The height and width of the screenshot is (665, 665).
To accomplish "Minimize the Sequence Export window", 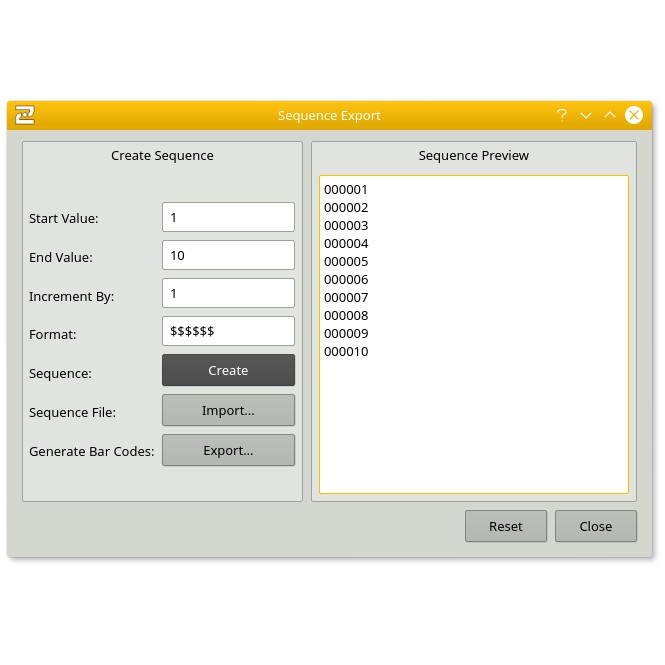I will (x=586, y=115).
